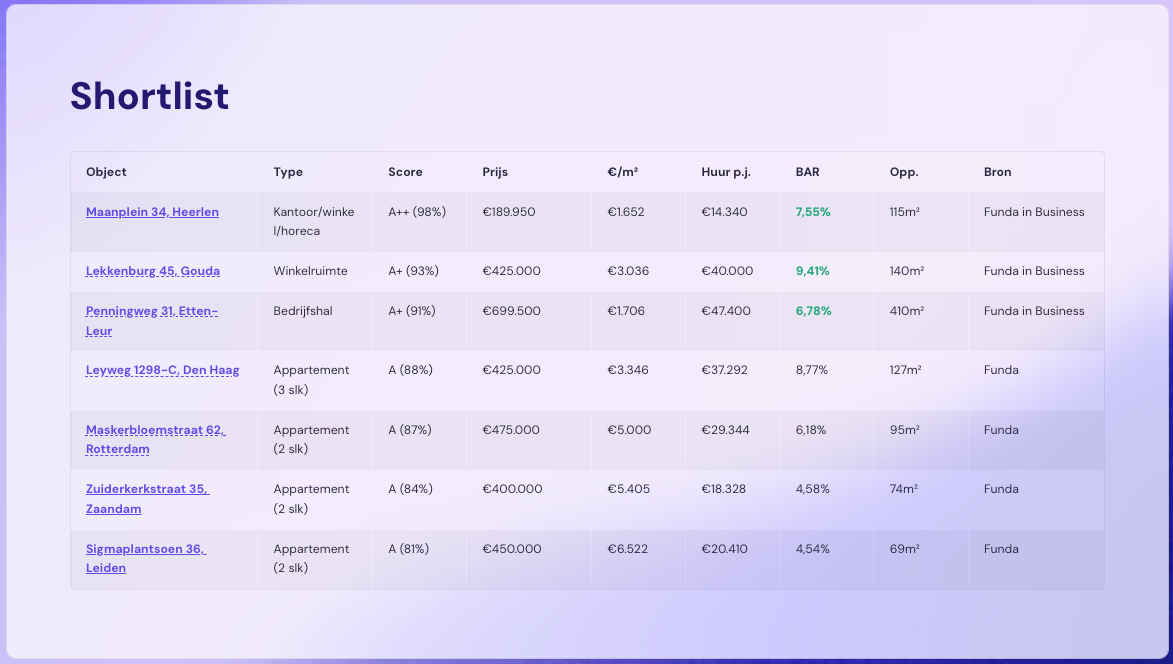Viewport: 1173px width, 664px height.
Task: Click the Penningweg 31, Etten-Leur link
Action: pyautogui.click(x=151, y=311)
